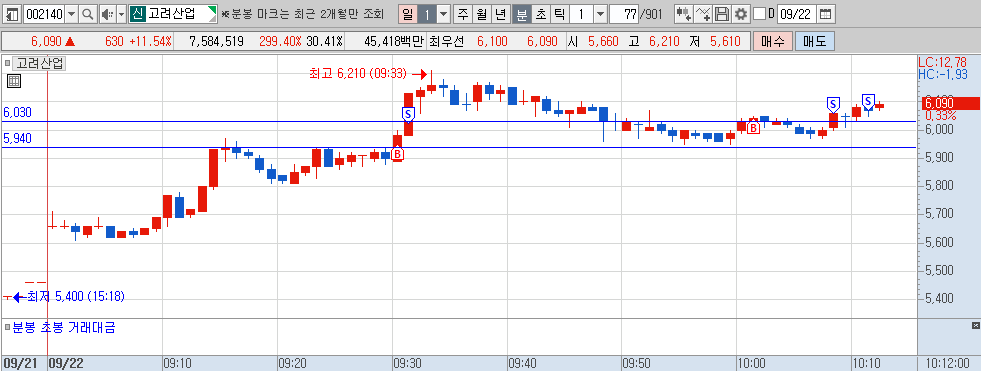The height and width of the screenshot is (371, 981).
Task: Click the 시 5,660 opening price
Action: (x=593, y=42)
